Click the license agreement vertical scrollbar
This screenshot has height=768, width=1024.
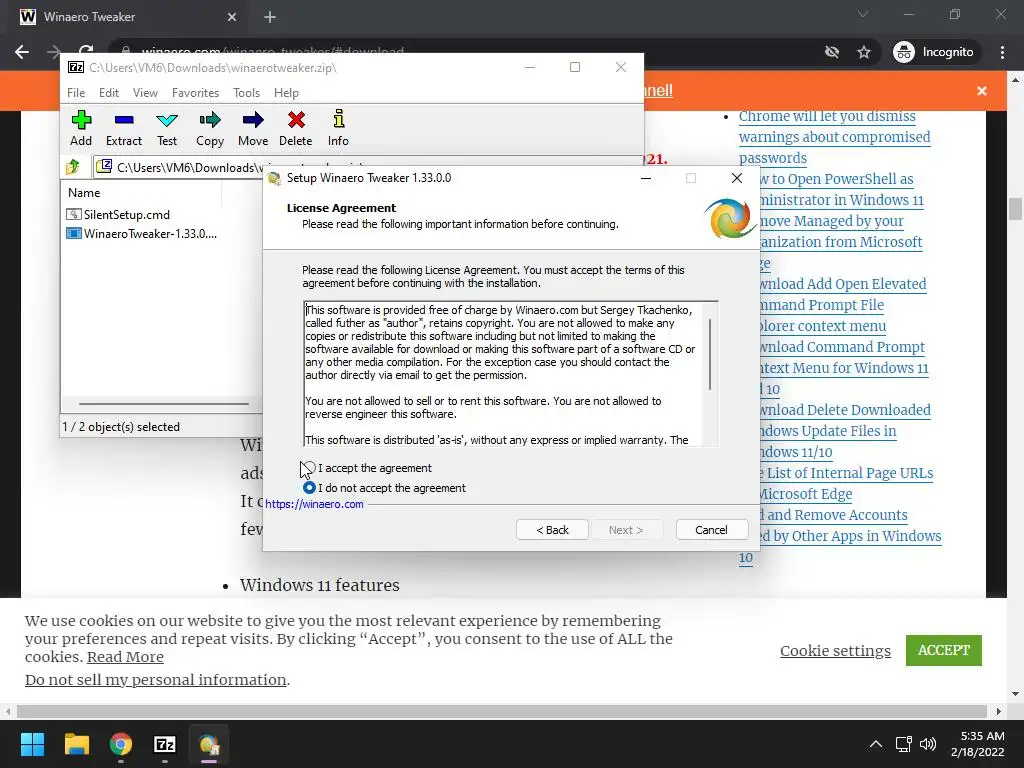[x=710, y=355]
